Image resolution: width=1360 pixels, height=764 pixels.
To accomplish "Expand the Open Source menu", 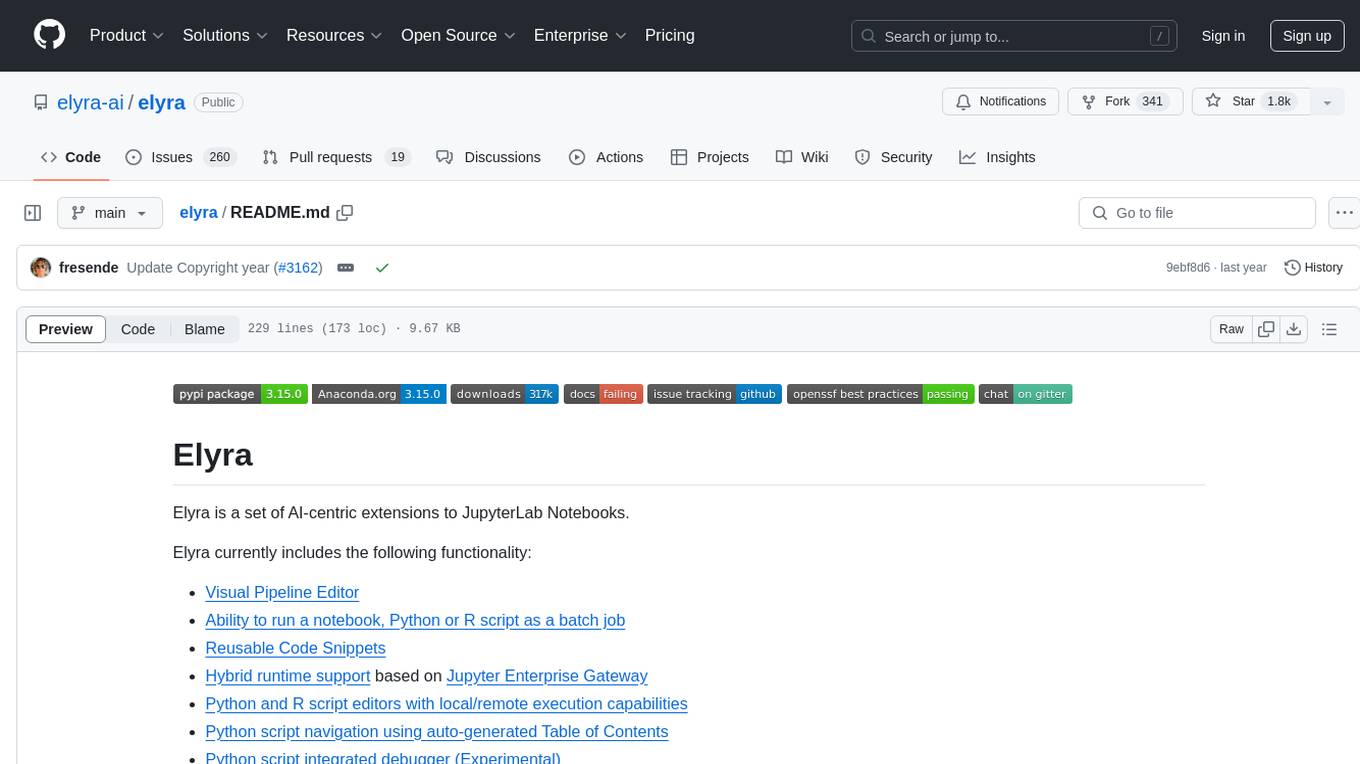I will tap(458, 35).
